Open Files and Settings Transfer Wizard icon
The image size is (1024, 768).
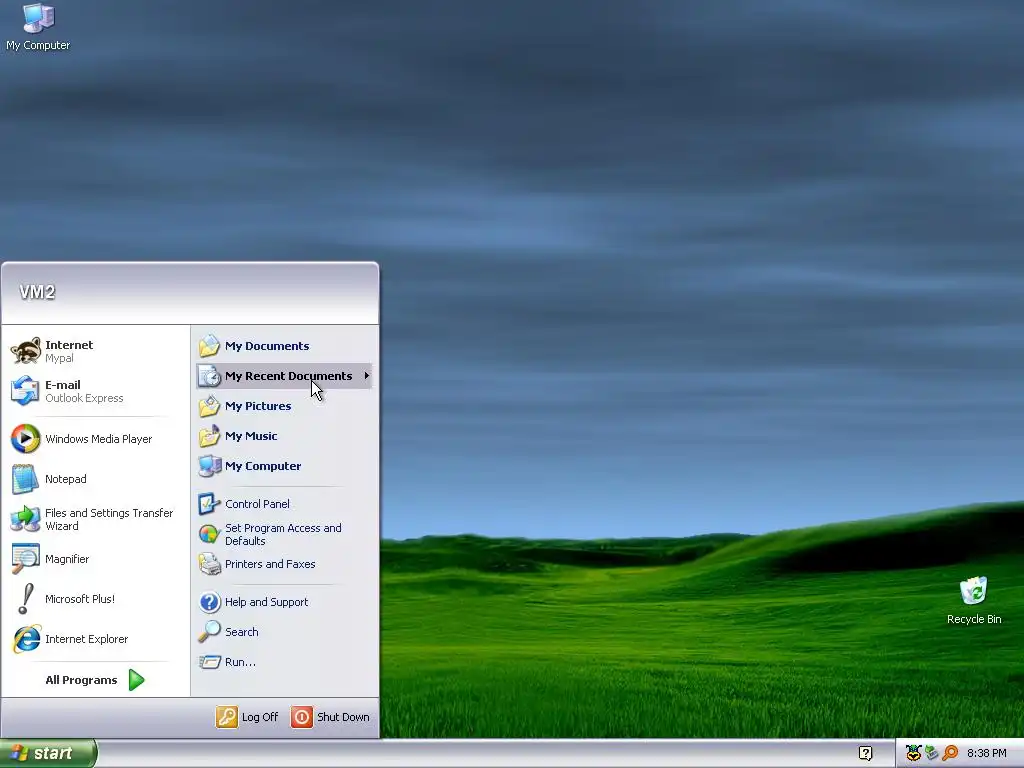coord(25,519)
